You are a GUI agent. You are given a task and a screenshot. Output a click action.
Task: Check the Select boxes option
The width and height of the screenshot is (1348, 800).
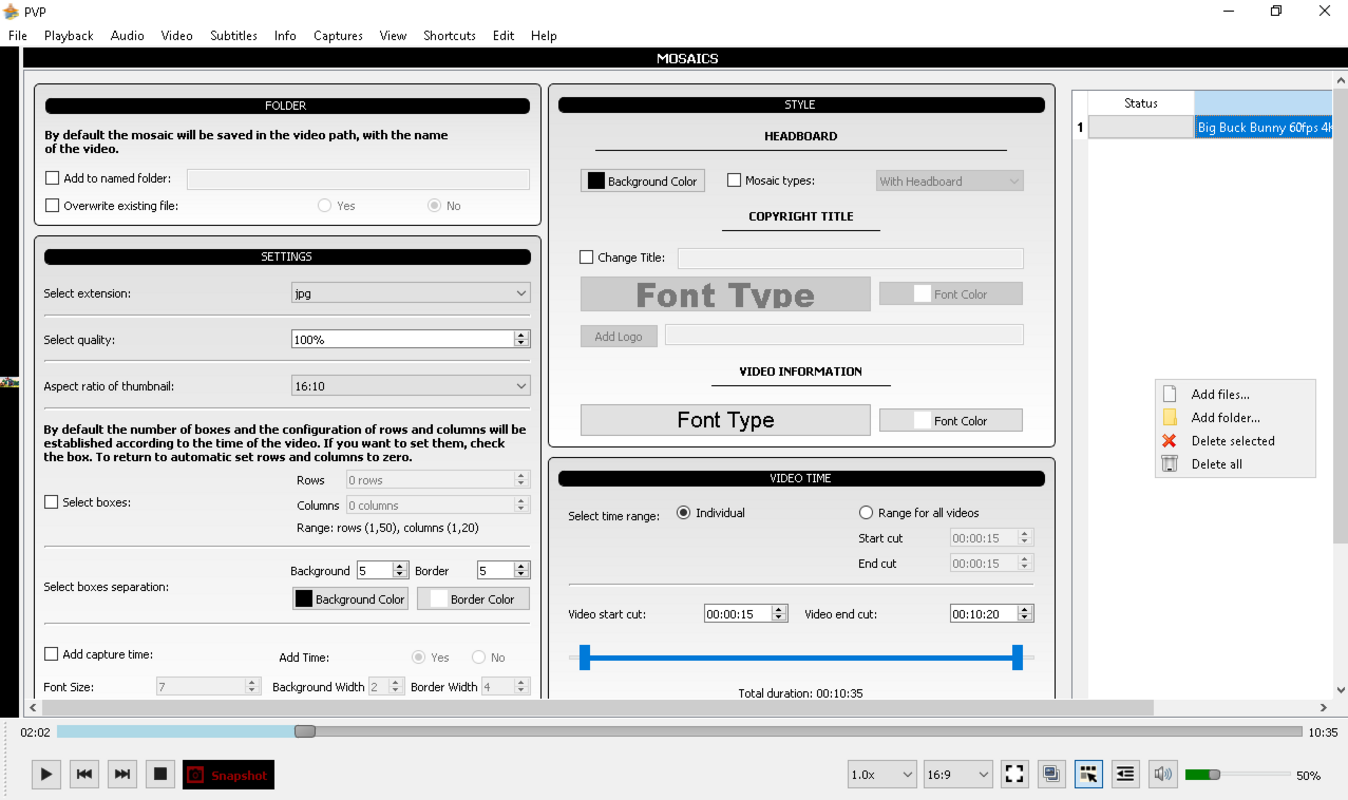pos(51,502)
